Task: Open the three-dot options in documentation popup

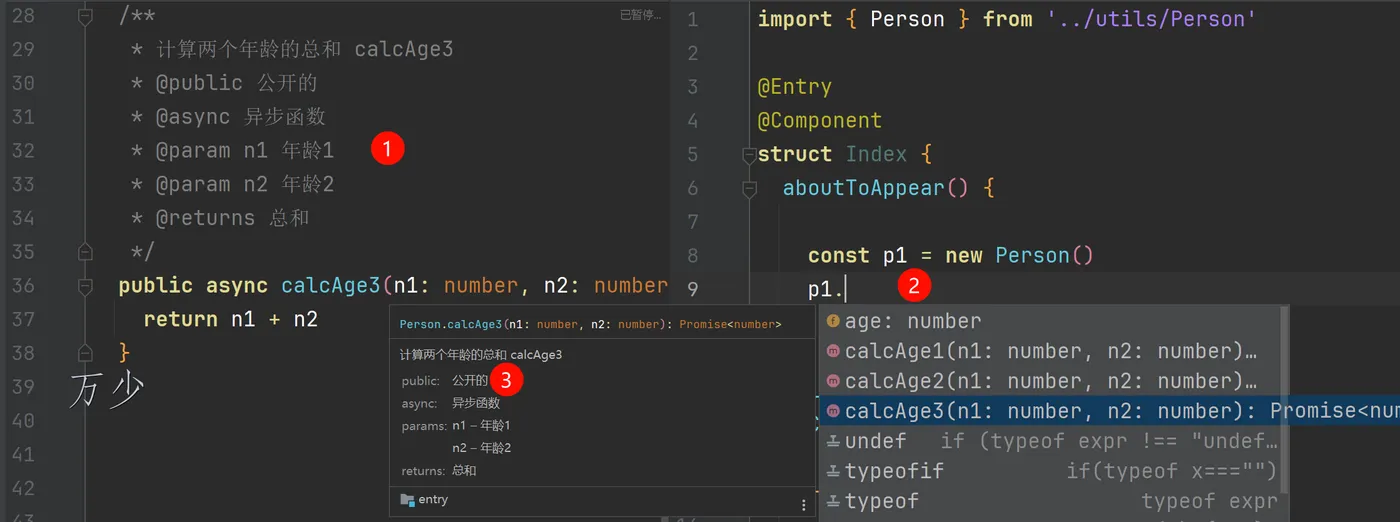Action: tap(804, 505)
